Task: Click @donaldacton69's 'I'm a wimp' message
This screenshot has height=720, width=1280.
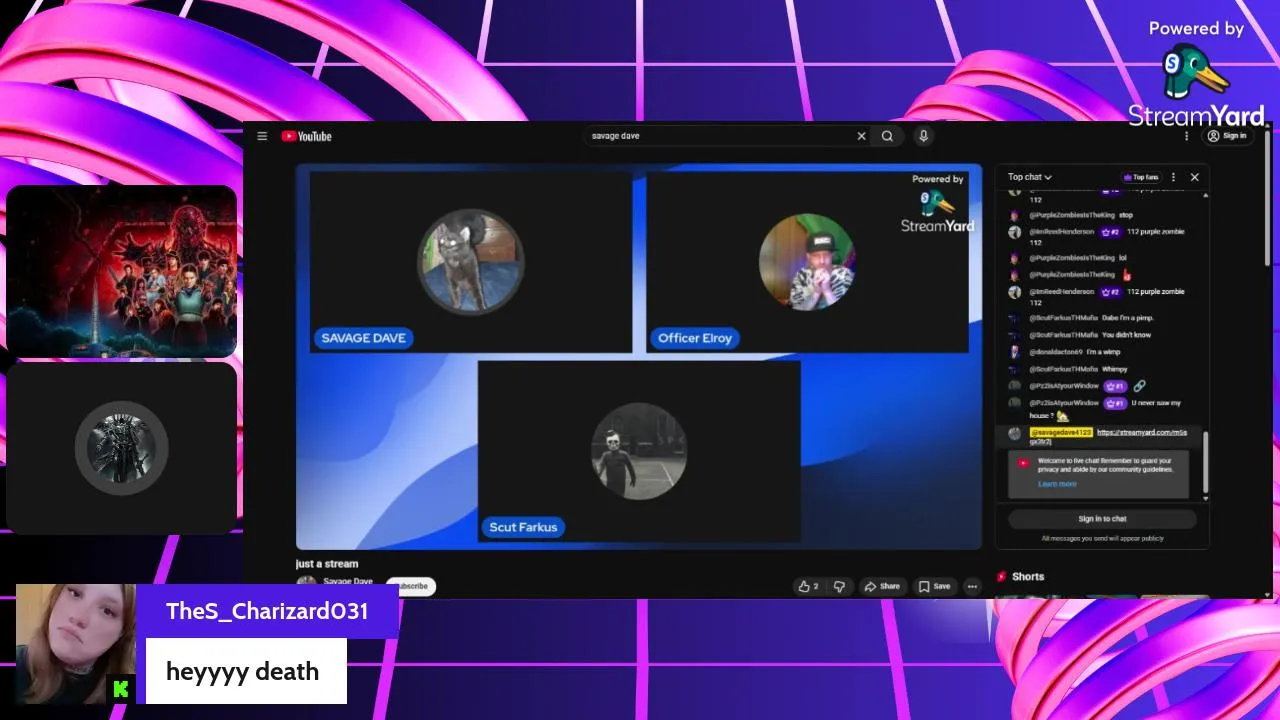Action: [1105, 352]
